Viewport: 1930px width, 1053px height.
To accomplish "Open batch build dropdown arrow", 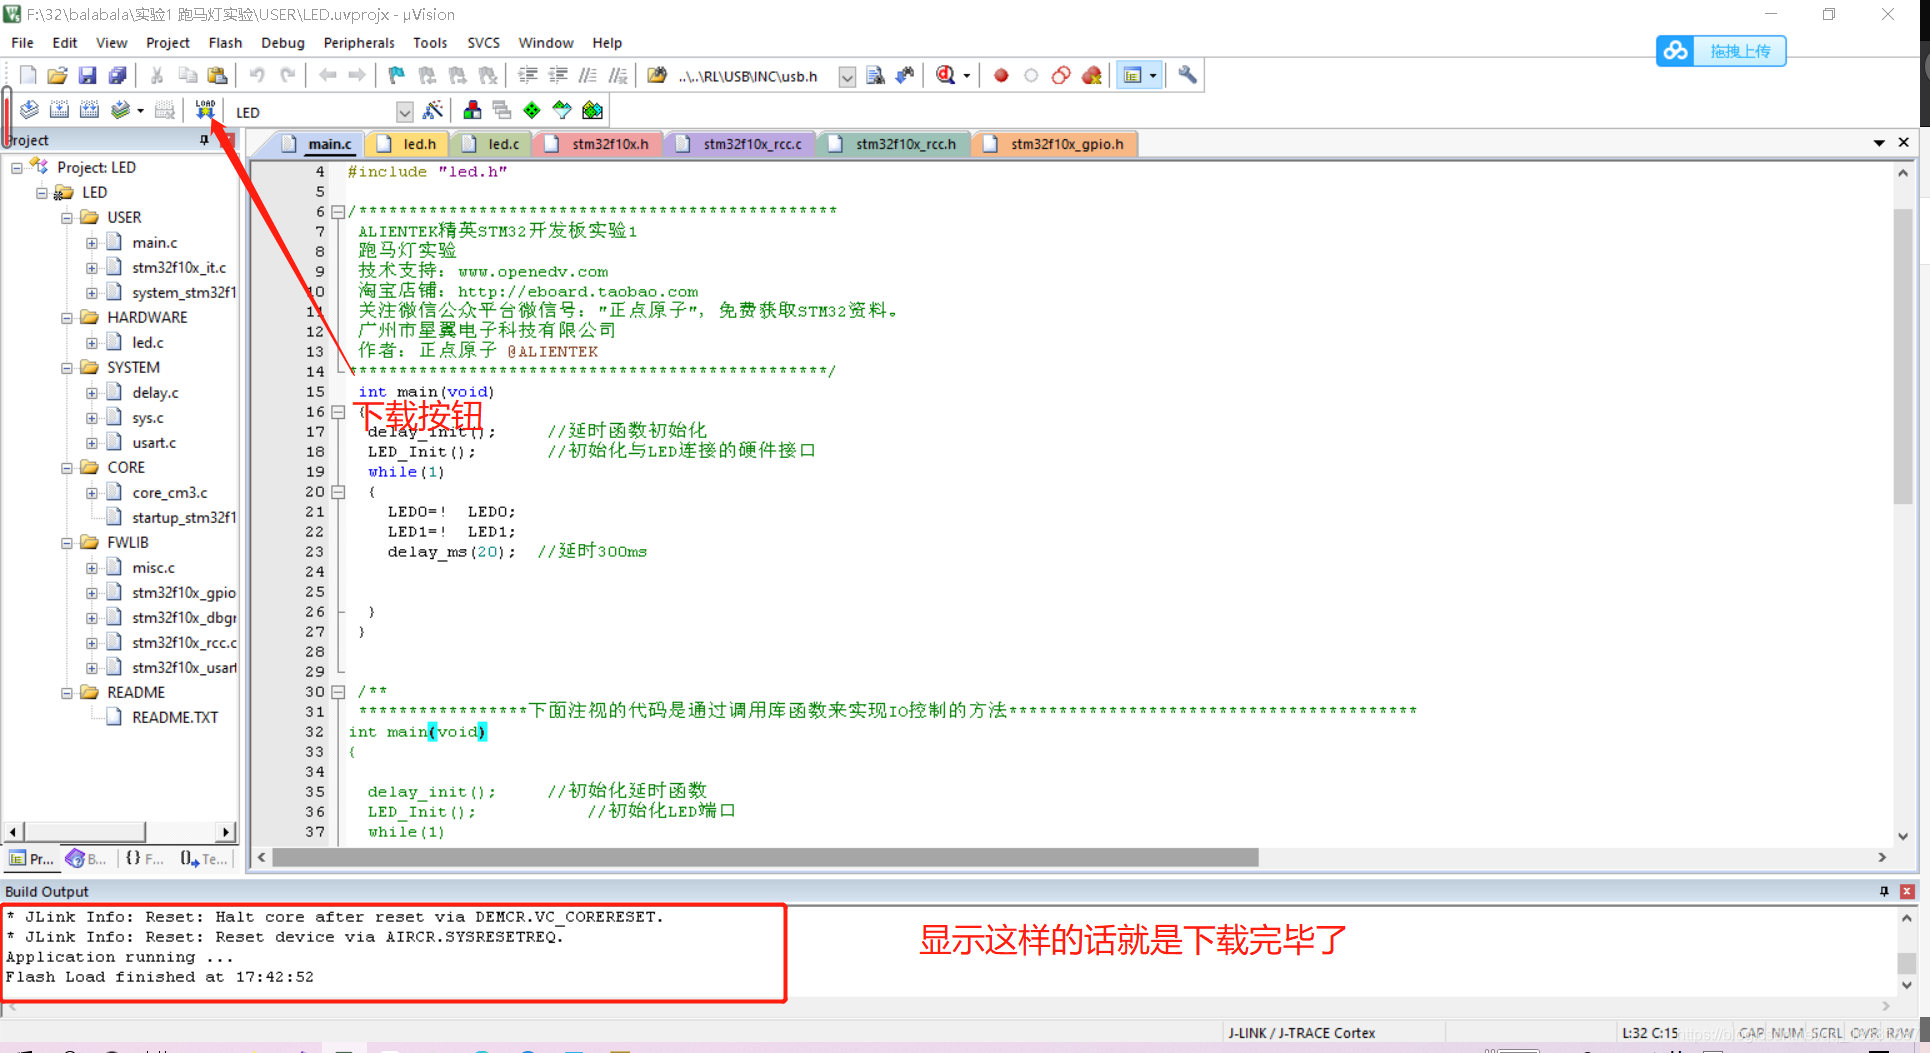I will pyautogui.click(x=140, y=110).
